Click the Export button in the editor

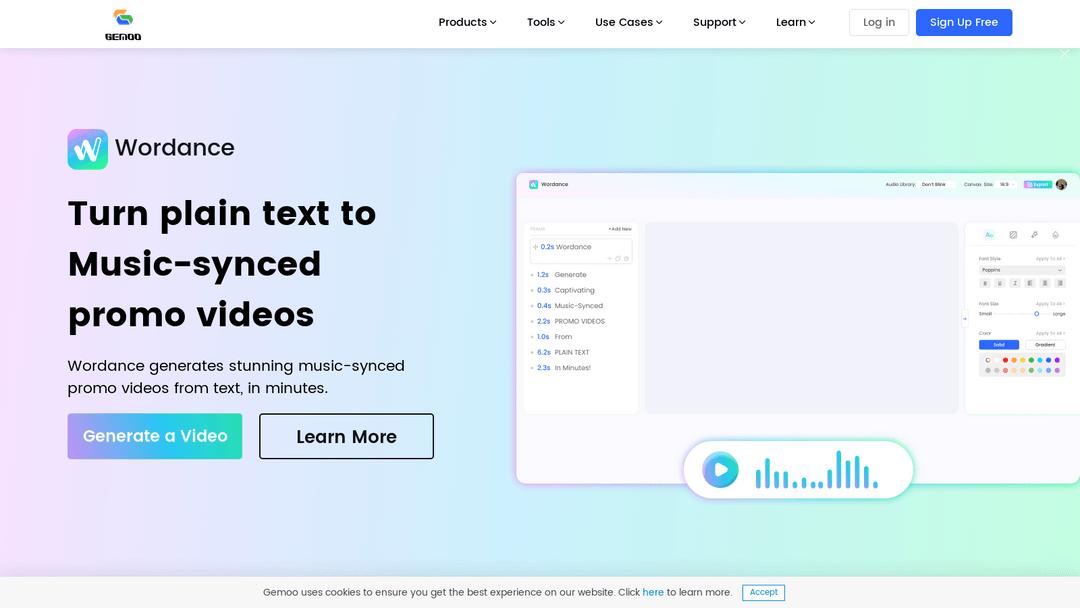click(1038, 185)
